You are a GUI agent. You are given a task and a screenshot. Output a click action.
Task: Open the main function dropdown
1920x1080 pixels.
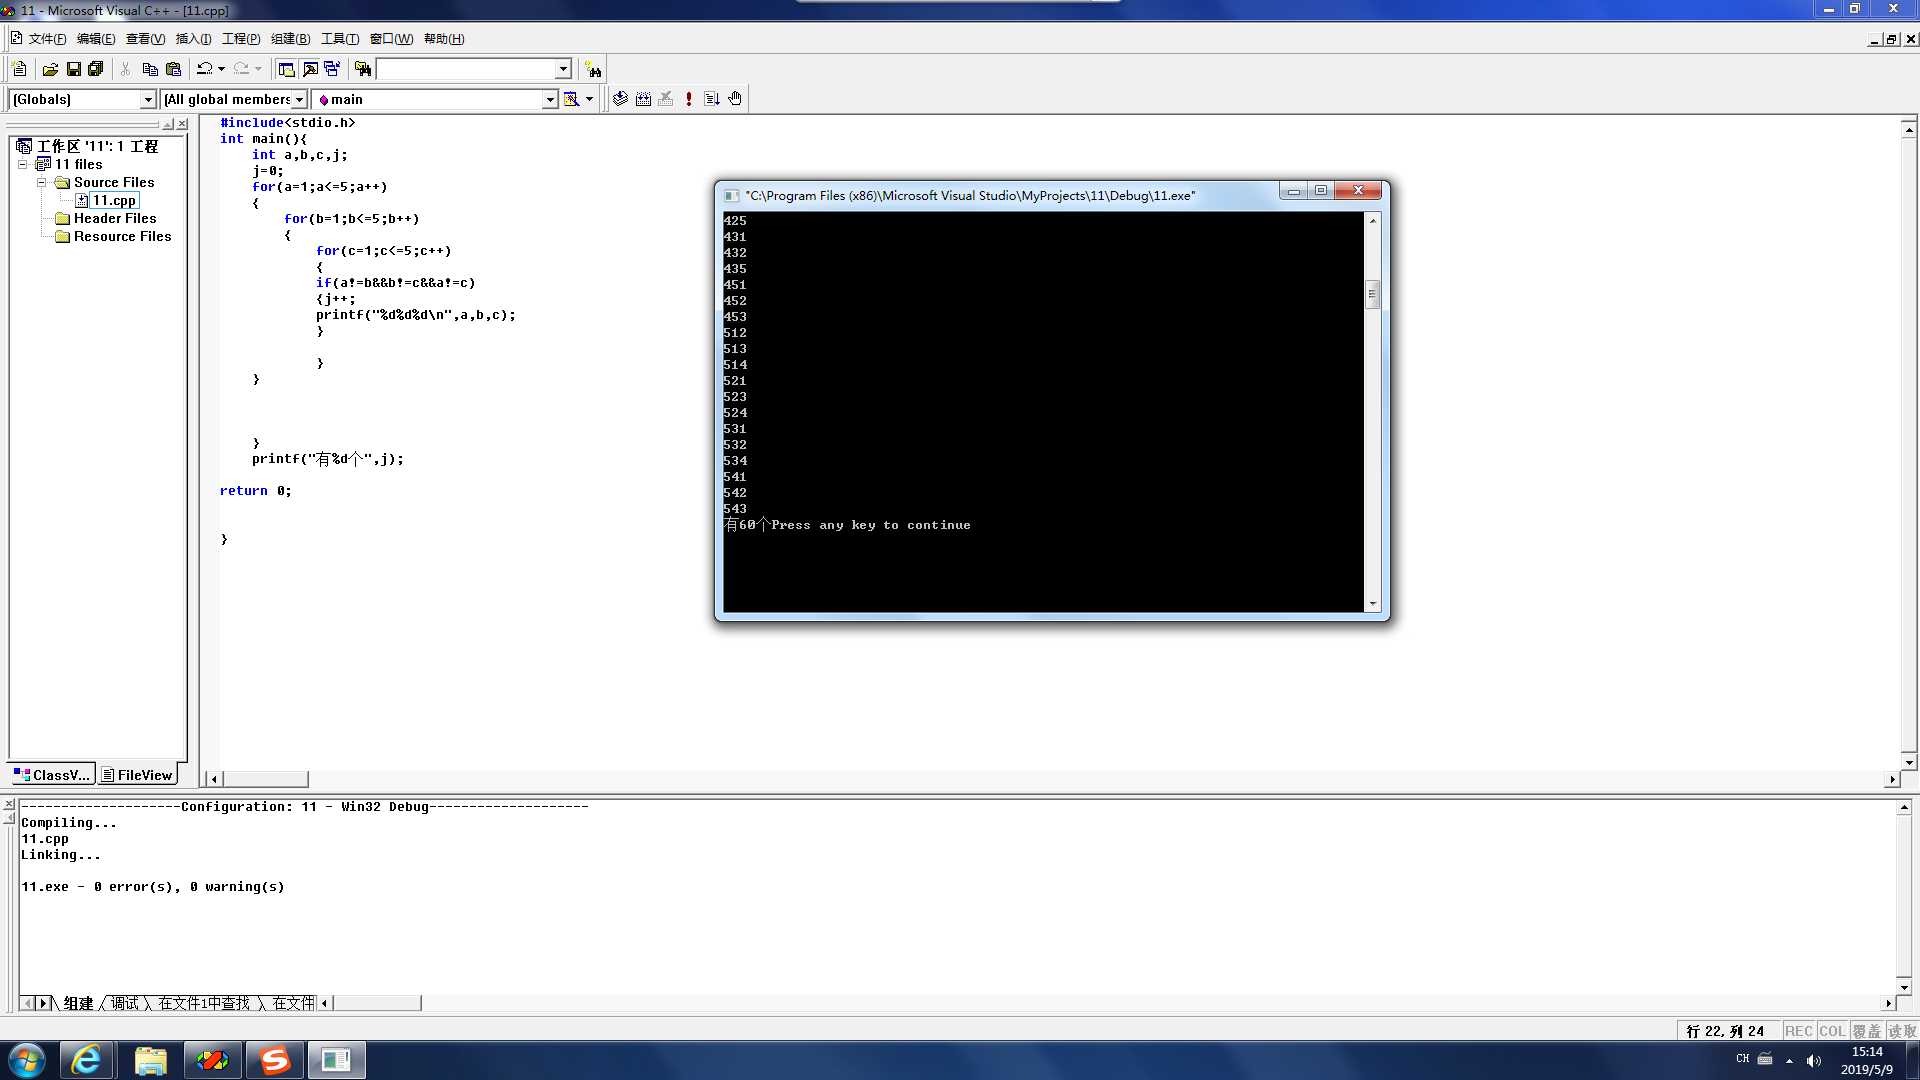pyautogui.click(x=549, y=99)
